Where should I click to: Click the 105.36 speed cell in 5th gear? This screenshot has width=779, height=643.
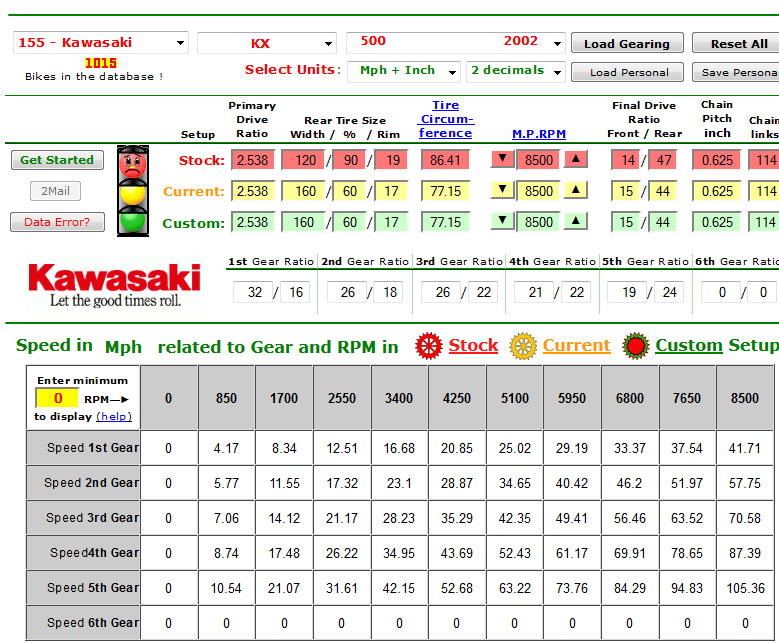pyautogui.click(x=744, y=588)
